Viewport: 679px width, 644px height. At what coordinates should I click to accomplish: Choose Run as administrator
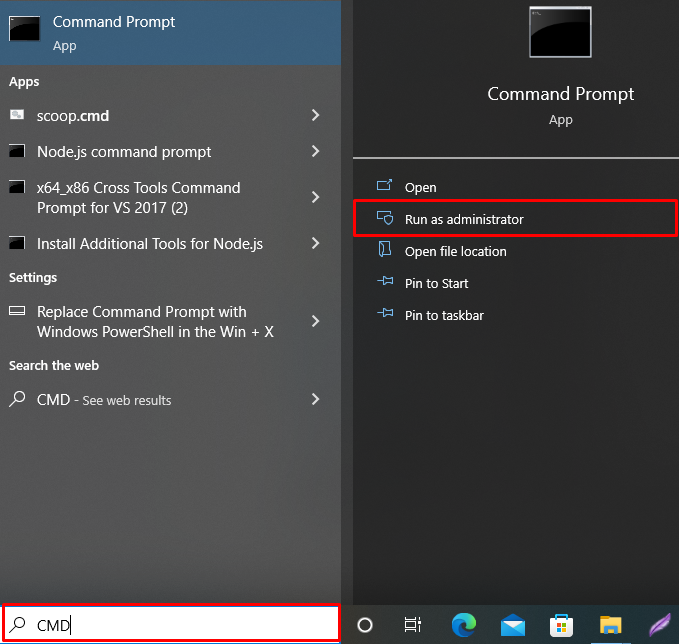515,219
